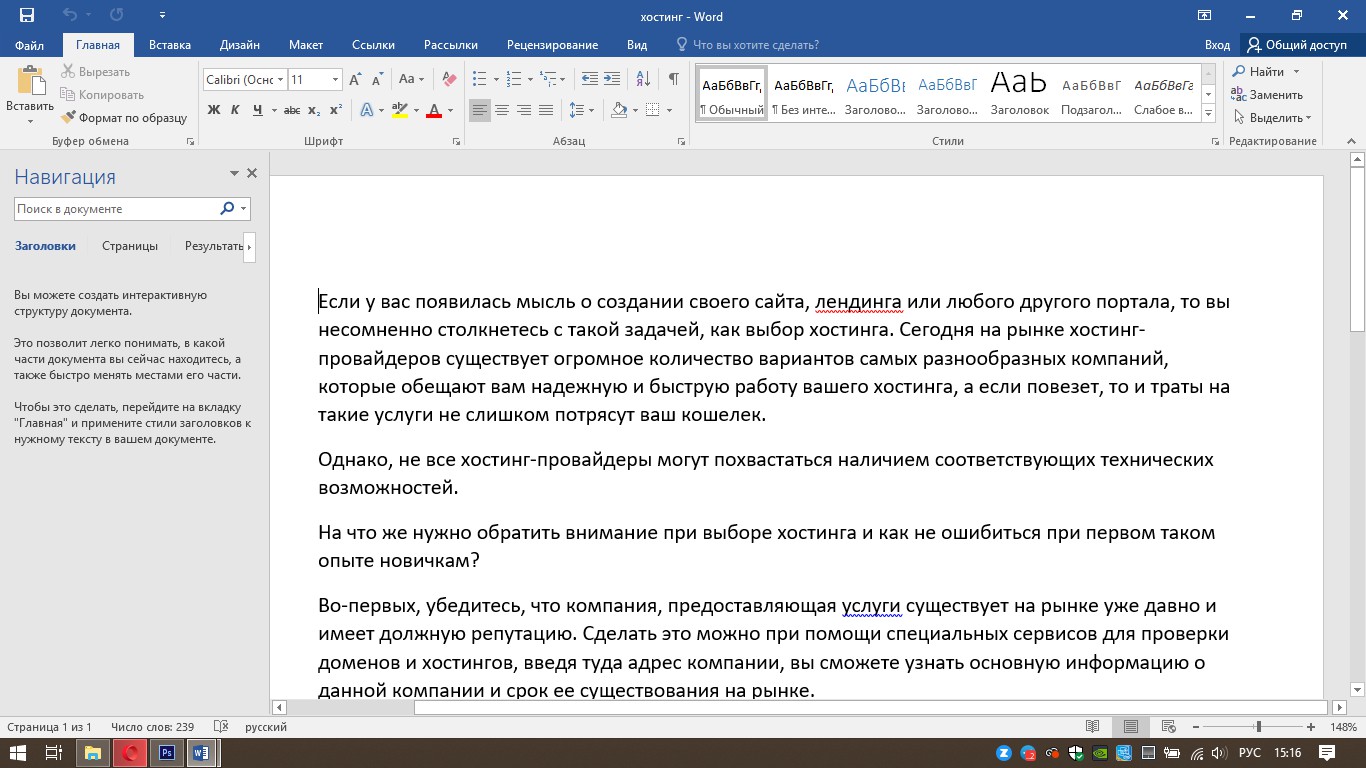1366x768 pixels.
Task: Click the bulleted list icon
Action: tap(479, 79)
